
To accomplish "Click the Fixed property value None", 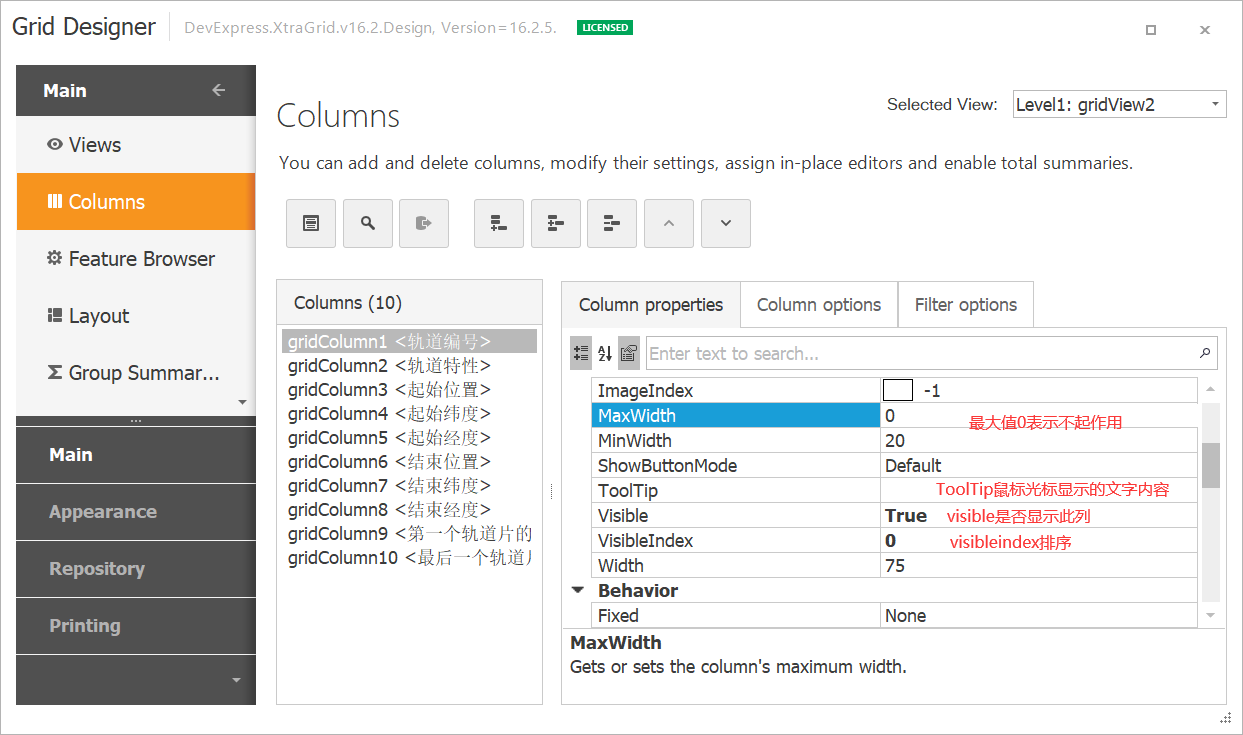I will (x=905, y=616).
